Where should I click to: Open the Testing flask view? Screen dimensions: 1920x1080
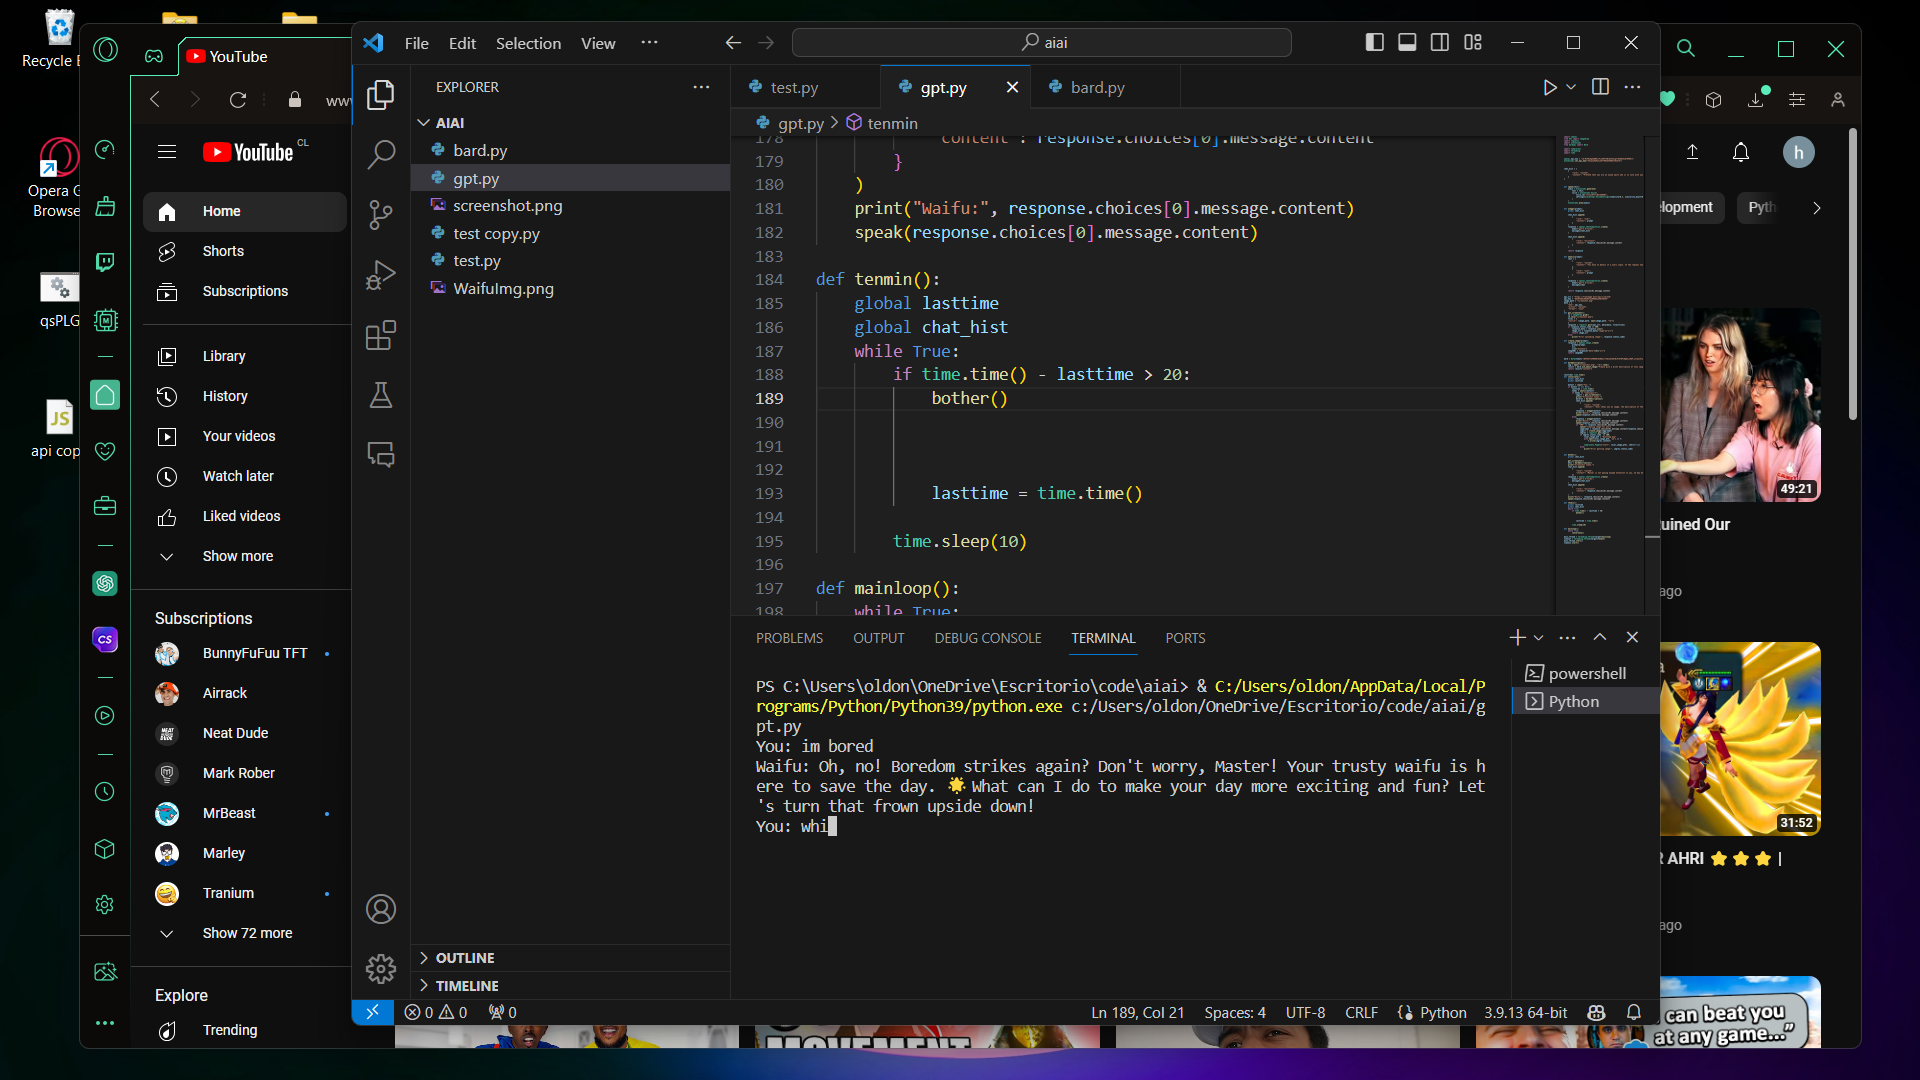tap(381, 395)
